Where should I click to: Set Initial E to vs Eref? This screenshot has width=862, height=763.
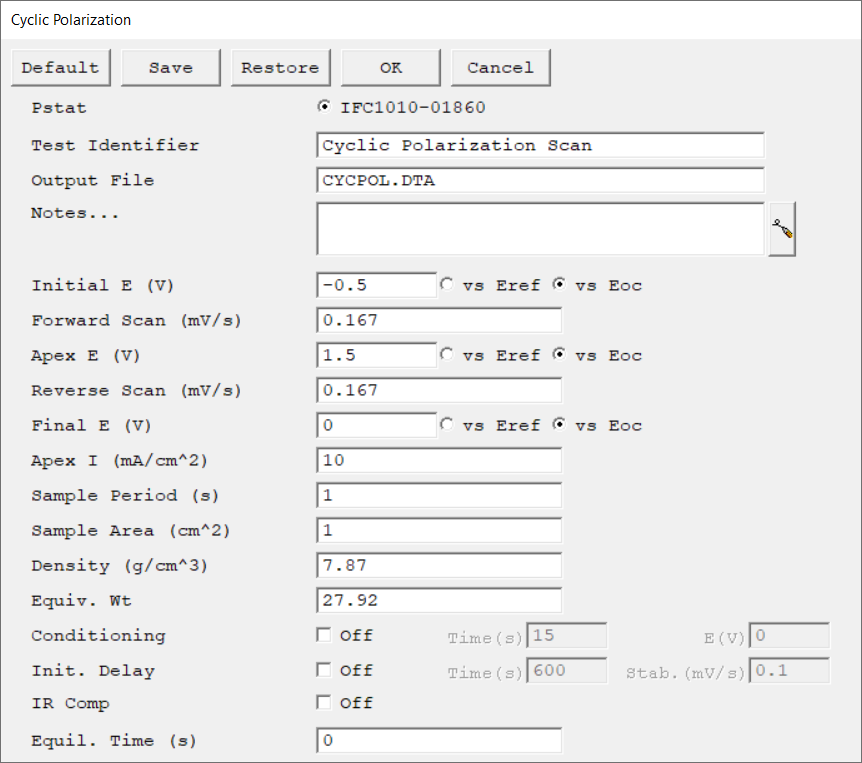[x=446, y=285]
